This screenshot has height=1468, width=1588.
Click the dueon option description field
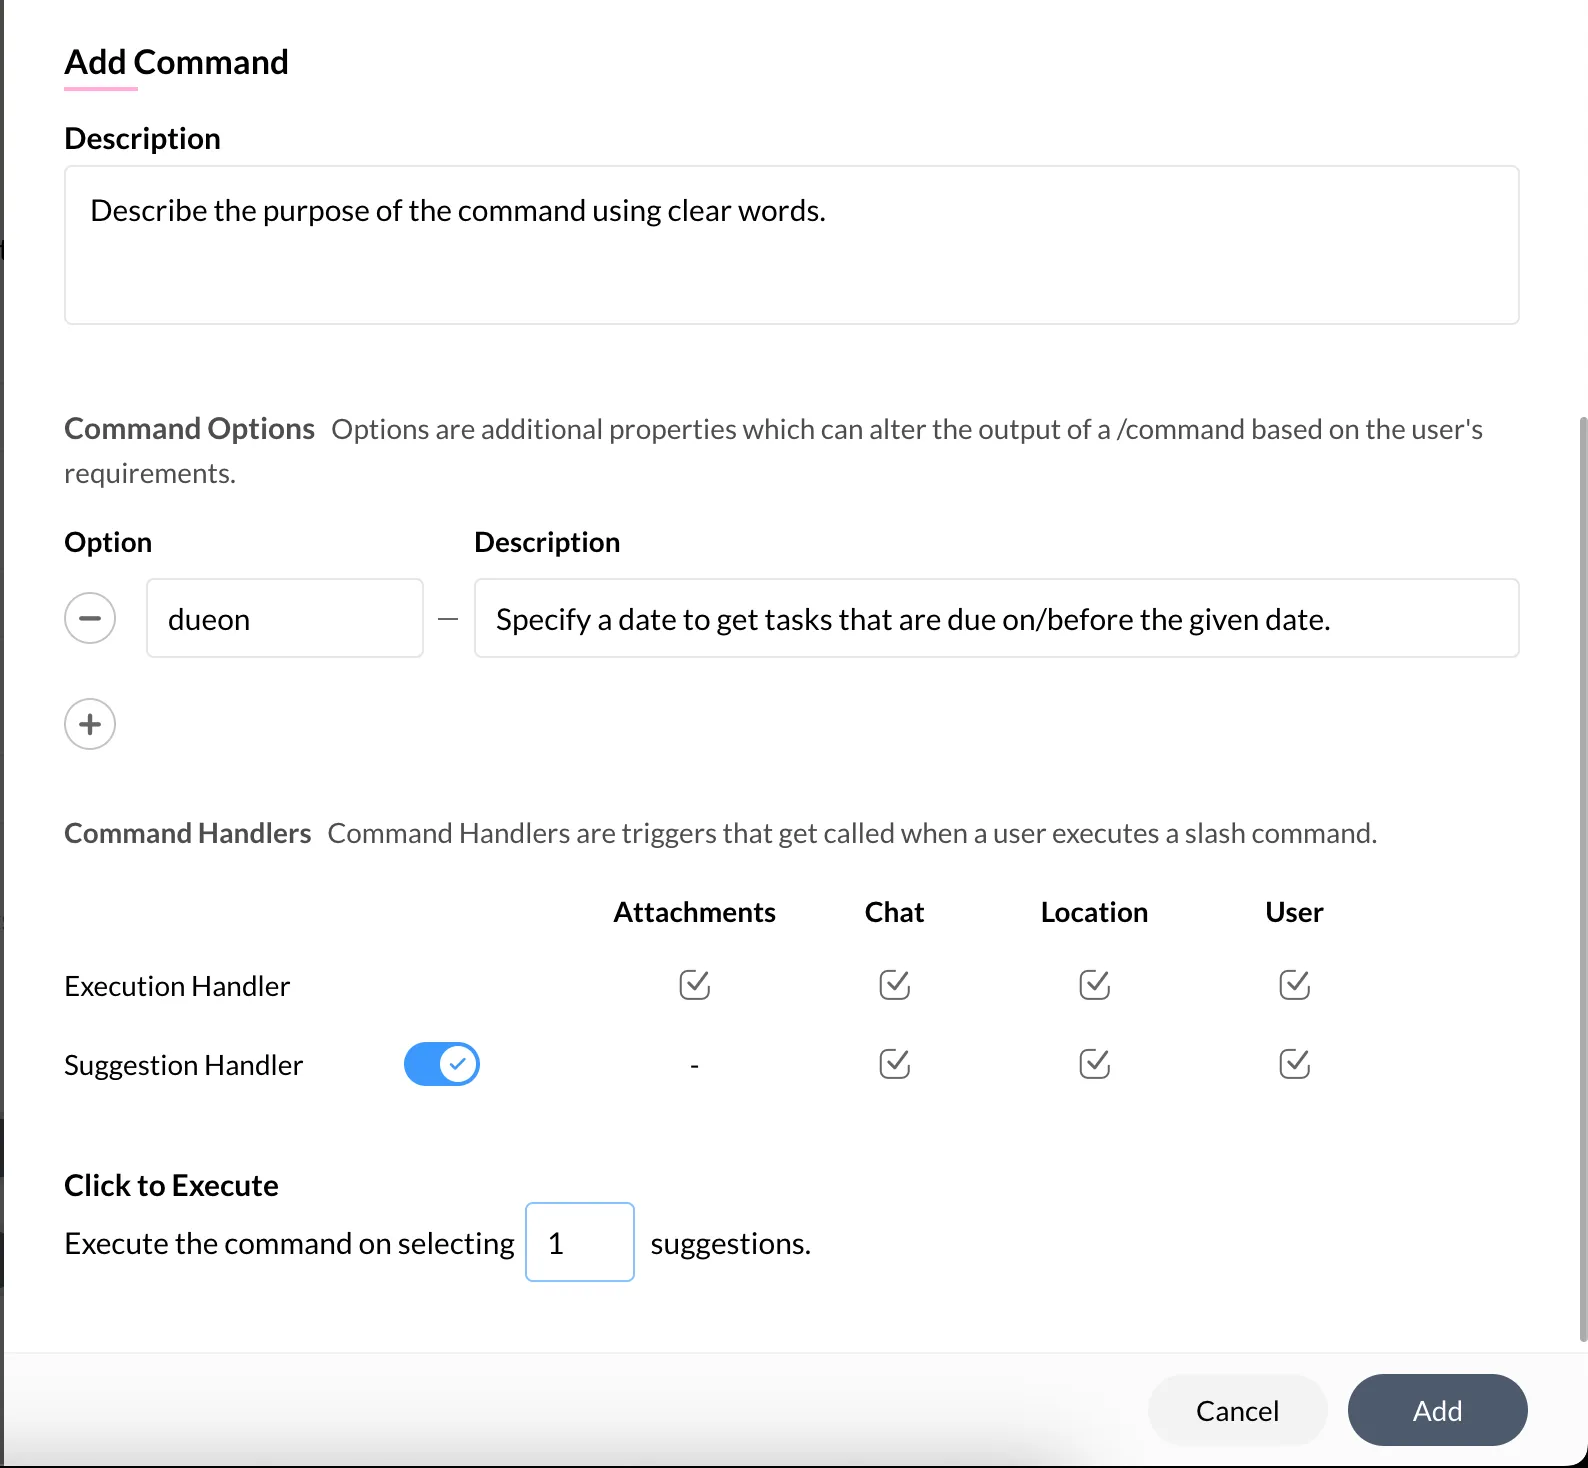point(996,618)
